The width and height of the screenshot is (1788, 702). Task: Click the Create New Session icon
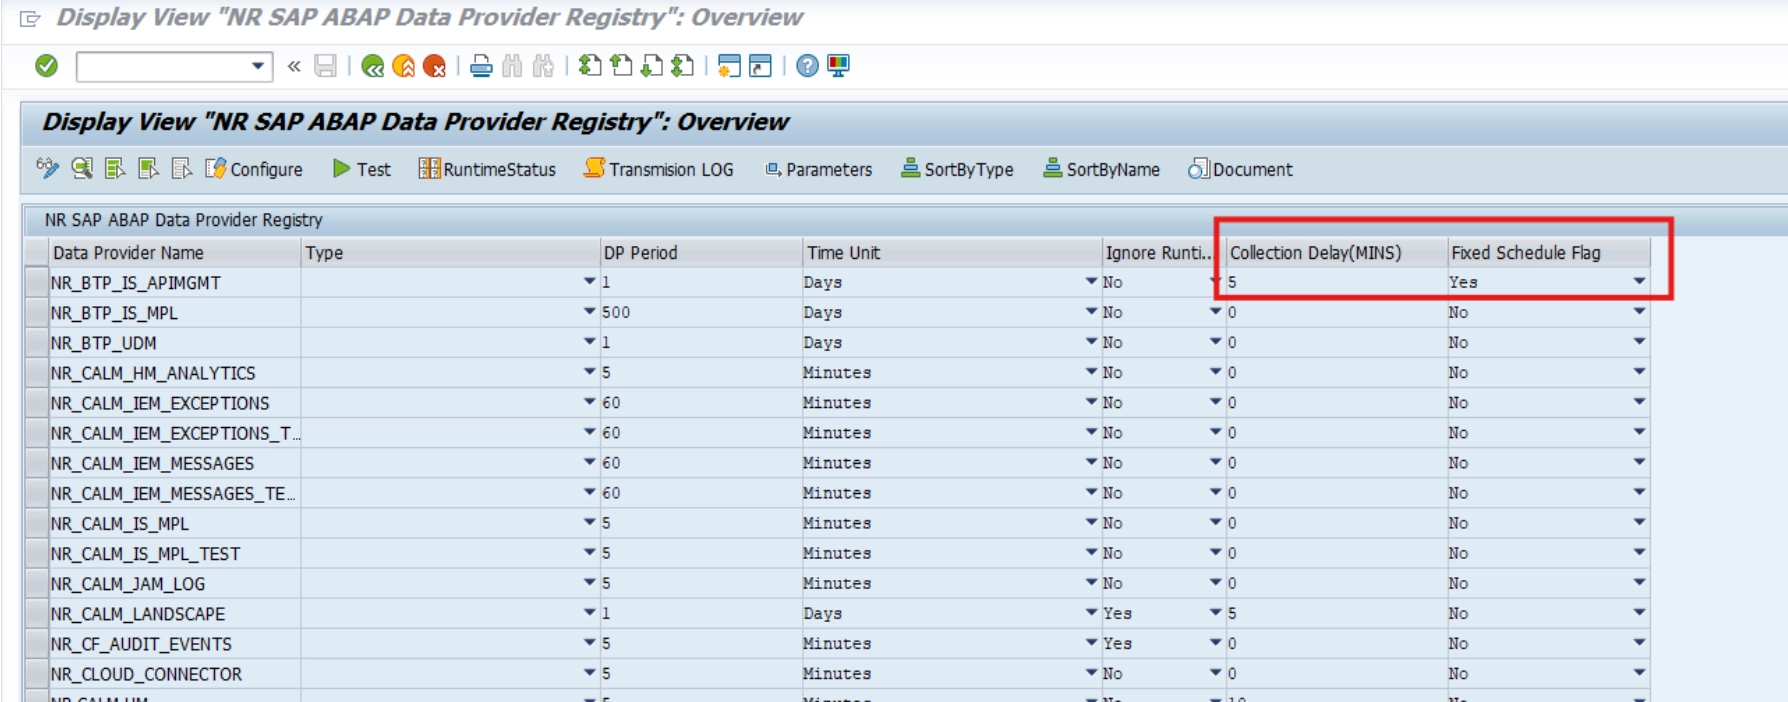click(729, 67)
